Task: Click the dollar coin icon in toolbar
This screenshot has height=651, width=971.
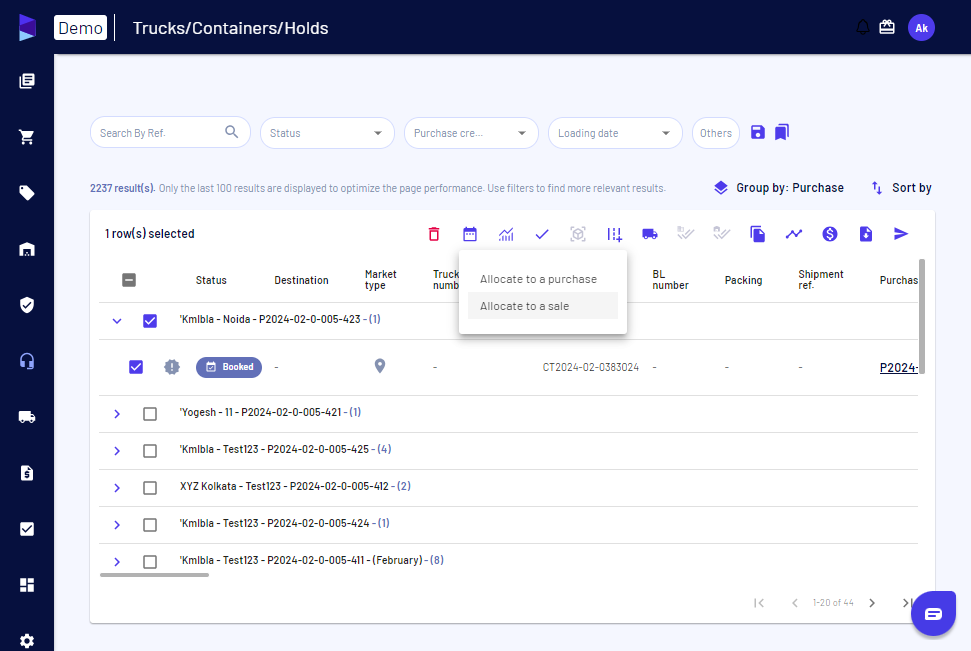Action: point(830,234)
